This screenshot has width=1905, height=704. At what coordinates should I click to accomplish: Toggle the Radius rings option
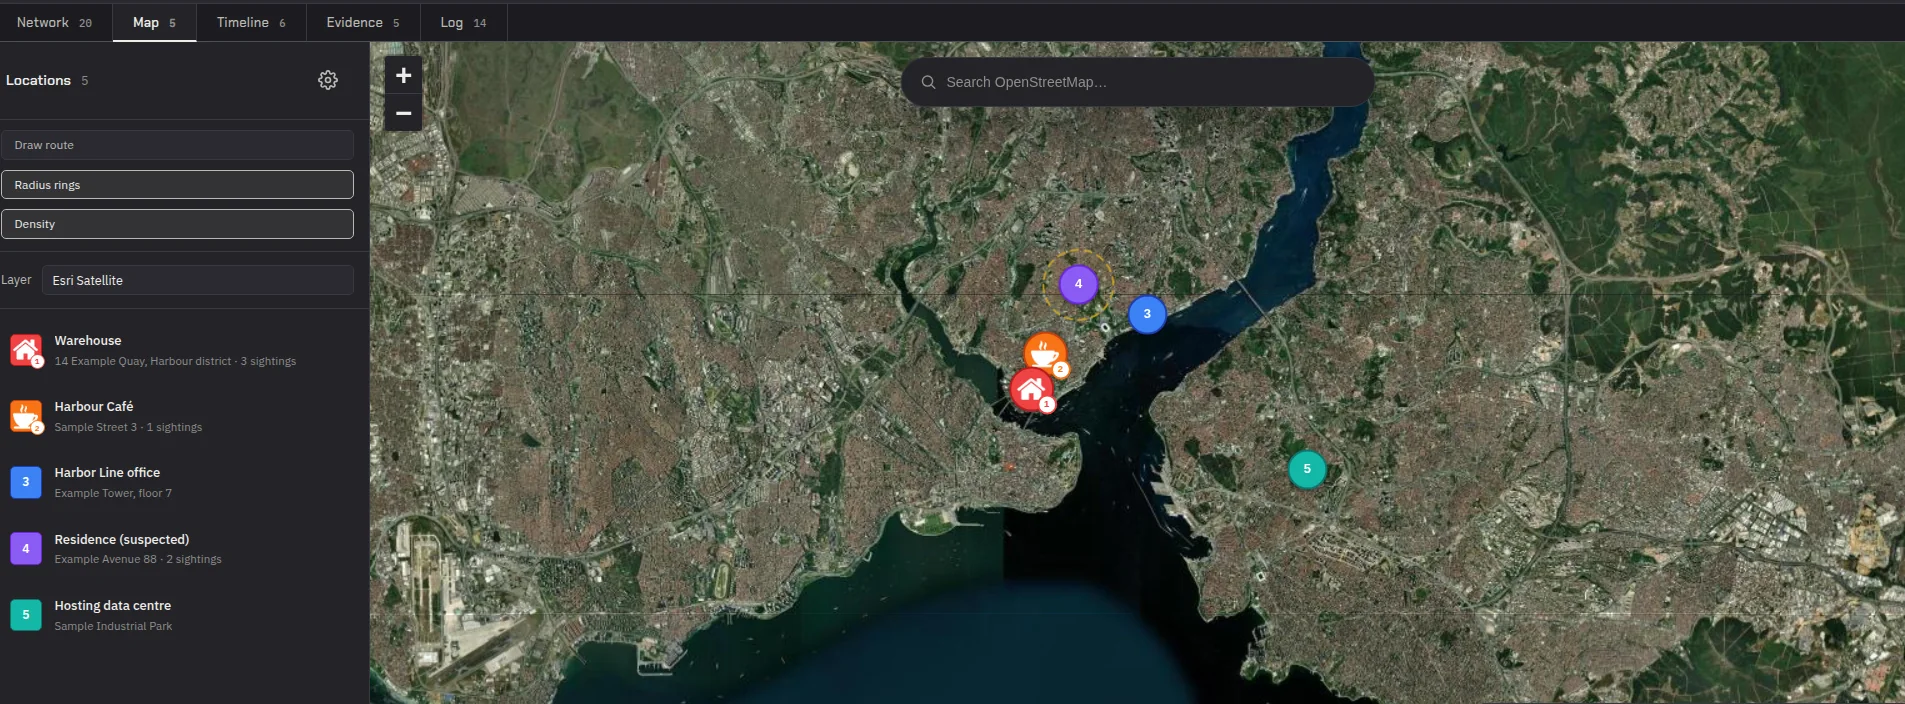[177, 185]
